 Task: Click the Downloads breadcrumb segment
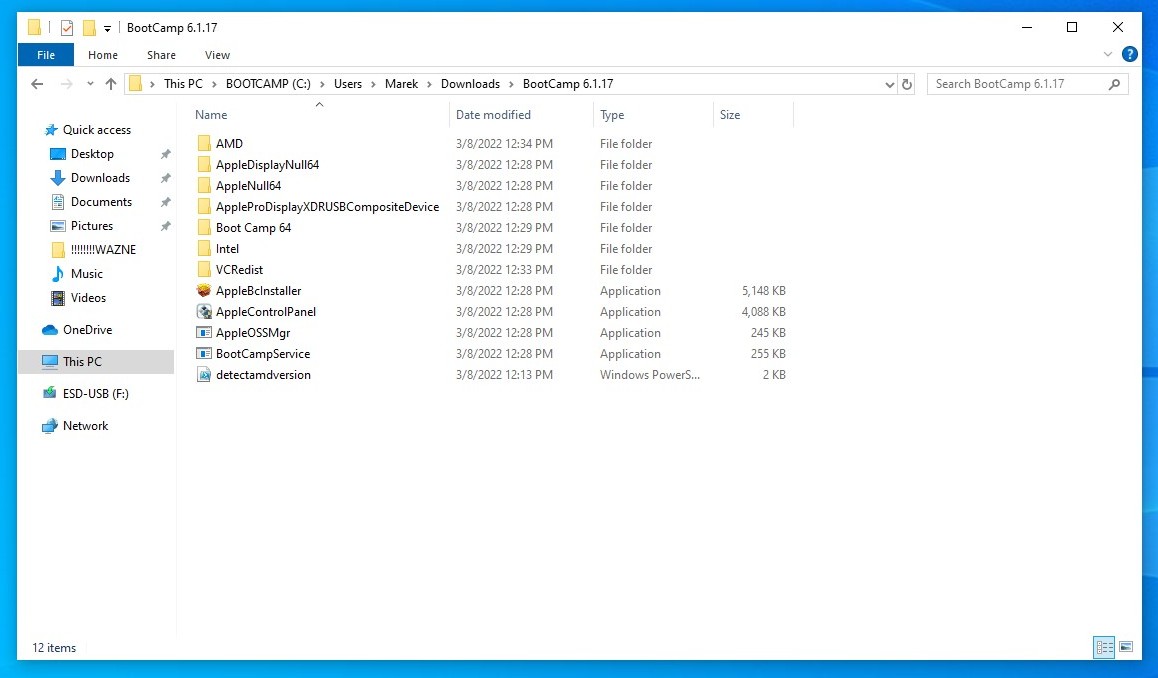[x=470, y=84]
